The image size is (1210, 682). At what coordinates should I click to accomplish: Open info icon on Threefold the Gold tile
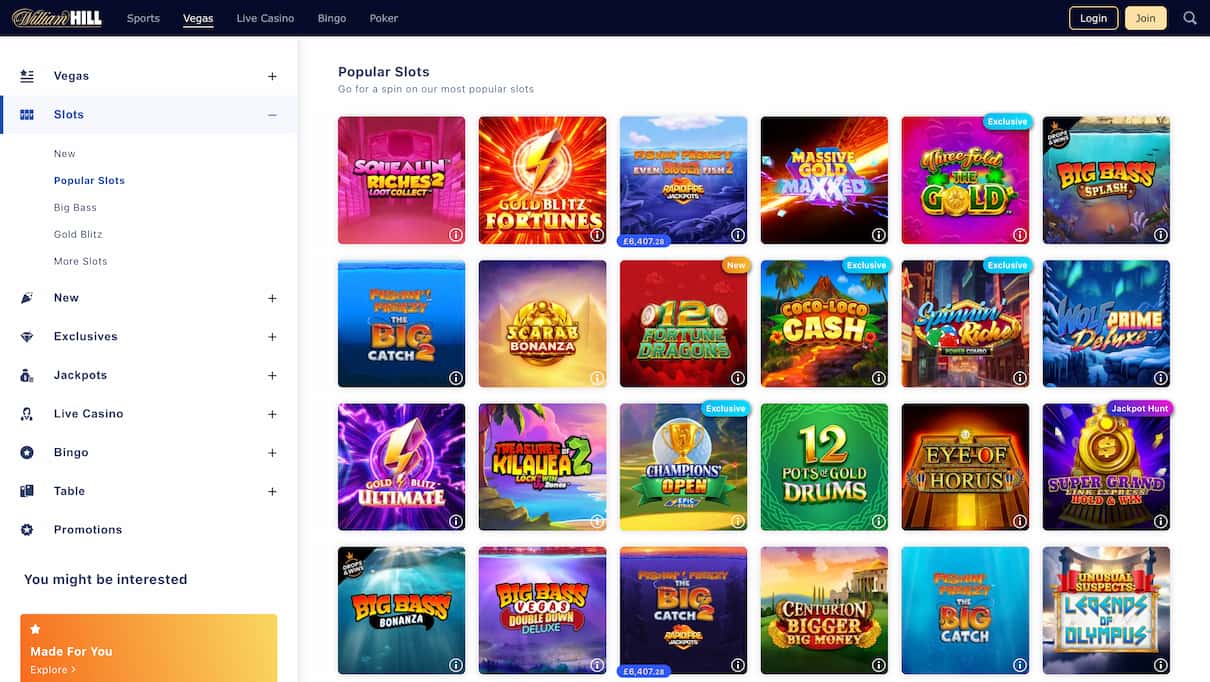click(x=1020, y=235)
